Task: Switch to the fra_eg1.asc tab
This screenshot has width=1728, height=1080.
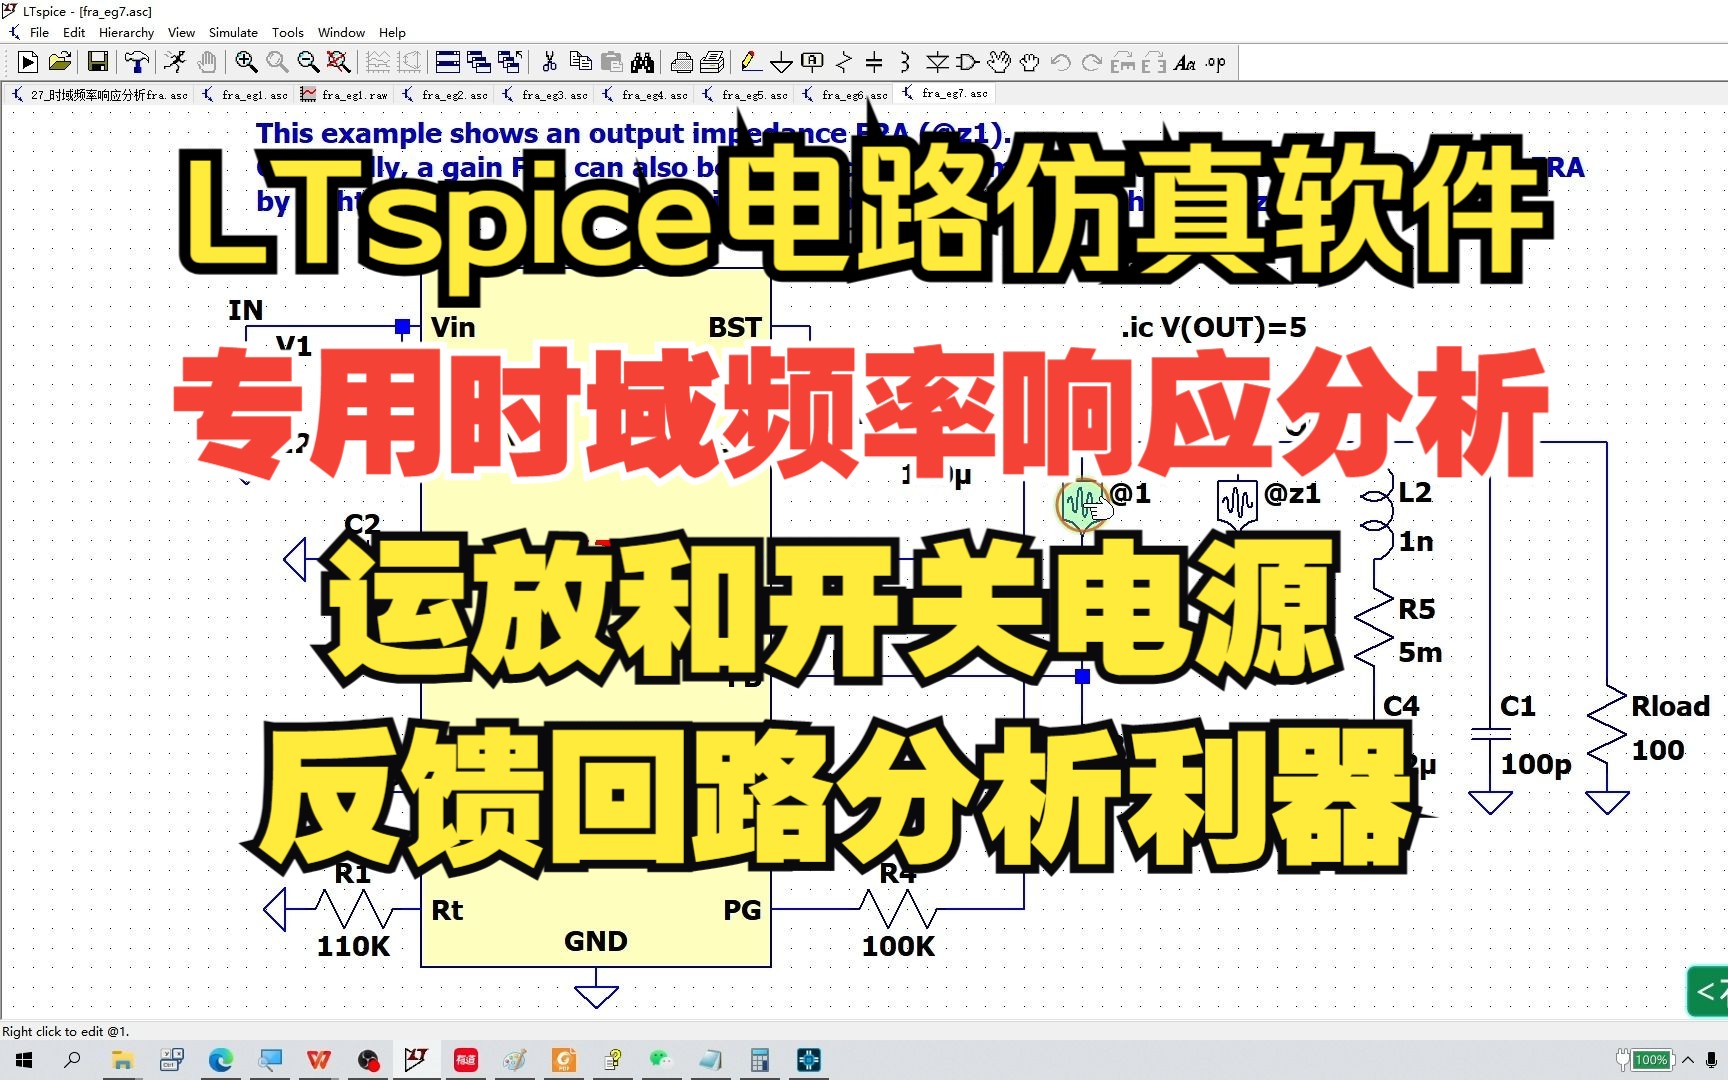Action: point(245,94)
